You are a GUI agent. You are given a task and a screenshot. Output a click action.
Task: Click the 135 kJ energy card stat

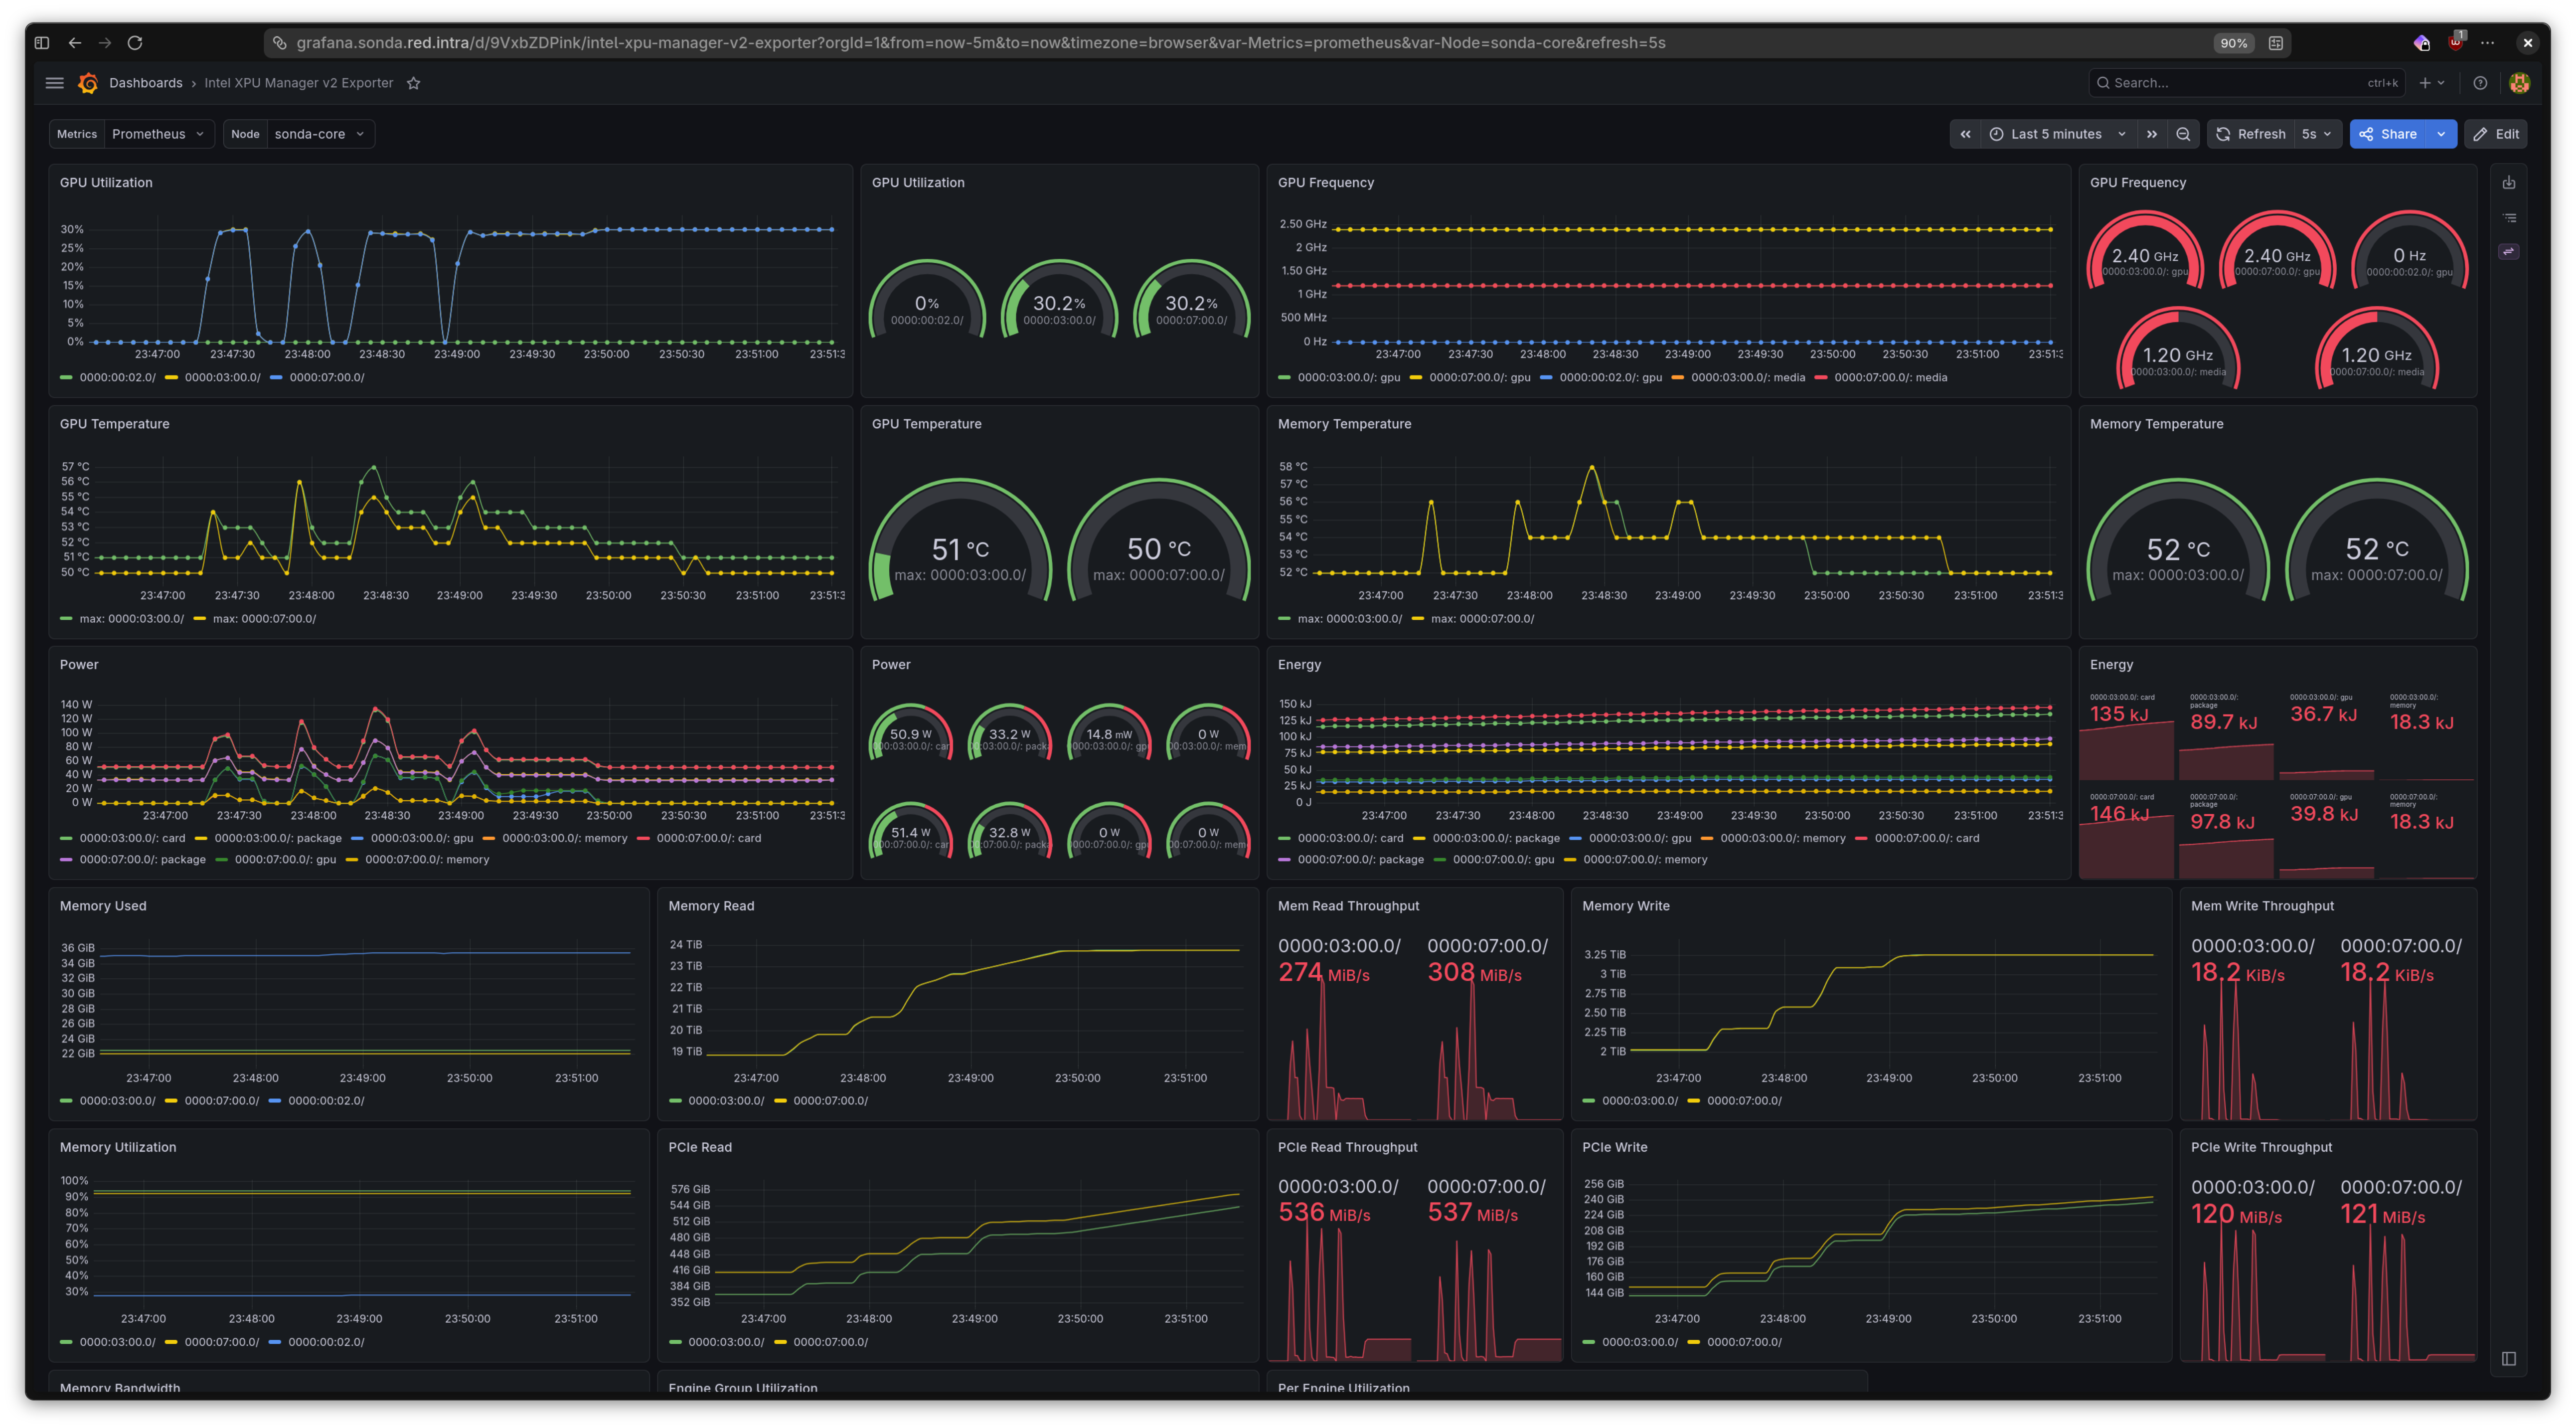click(x=2119, y=714)
